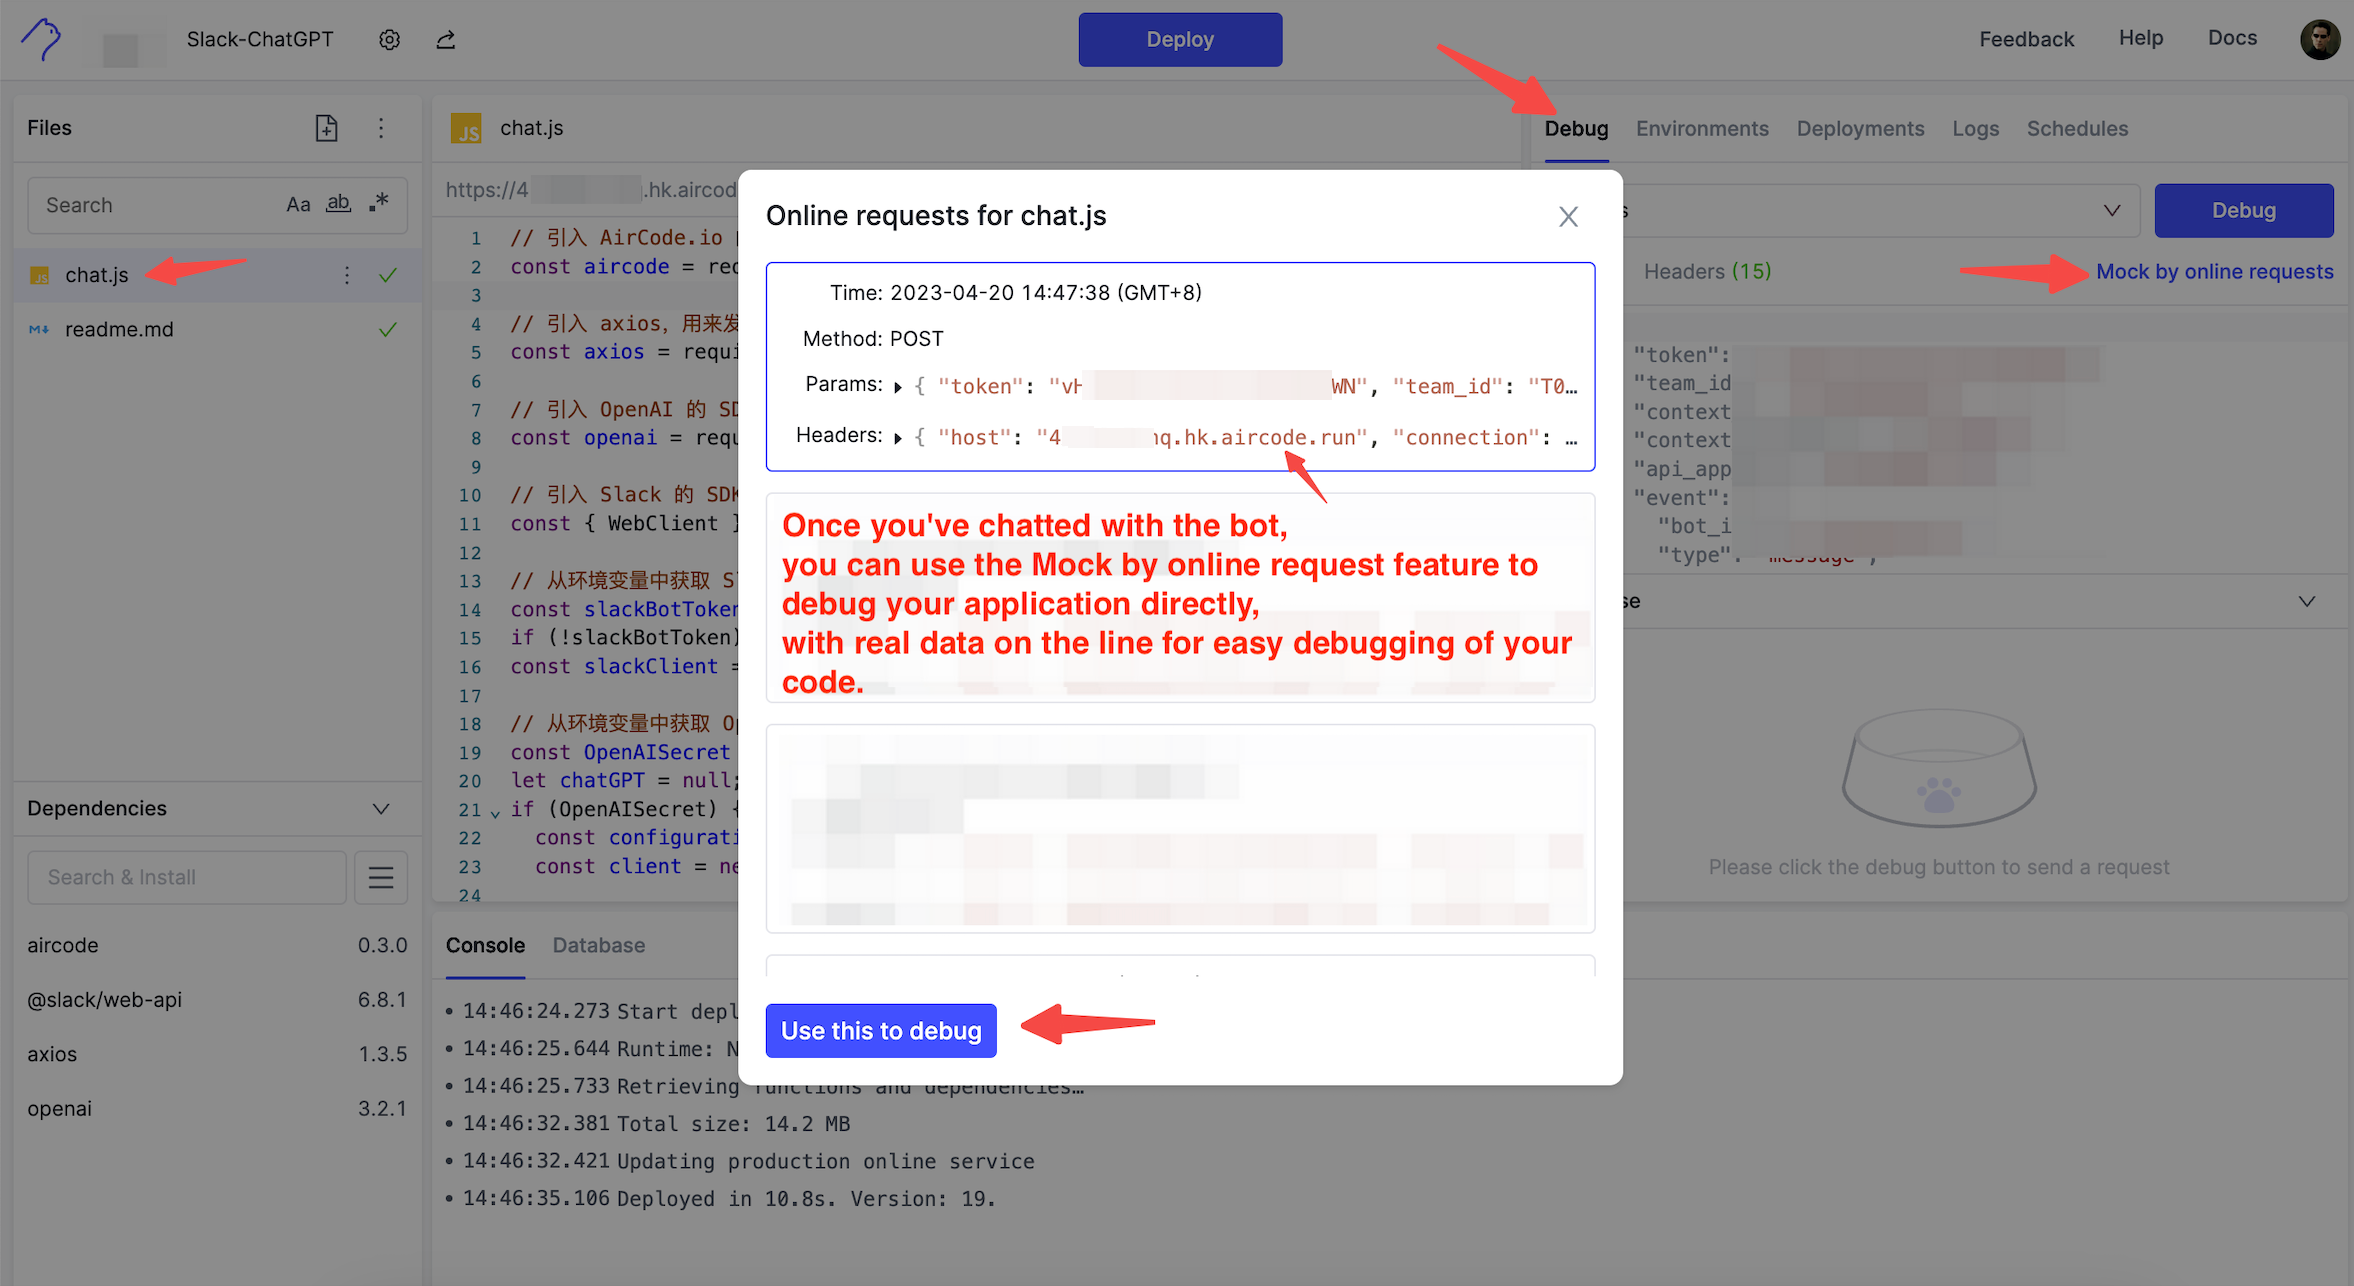
Task: Click the blue Debug button
Action: tap(2244, 210)
